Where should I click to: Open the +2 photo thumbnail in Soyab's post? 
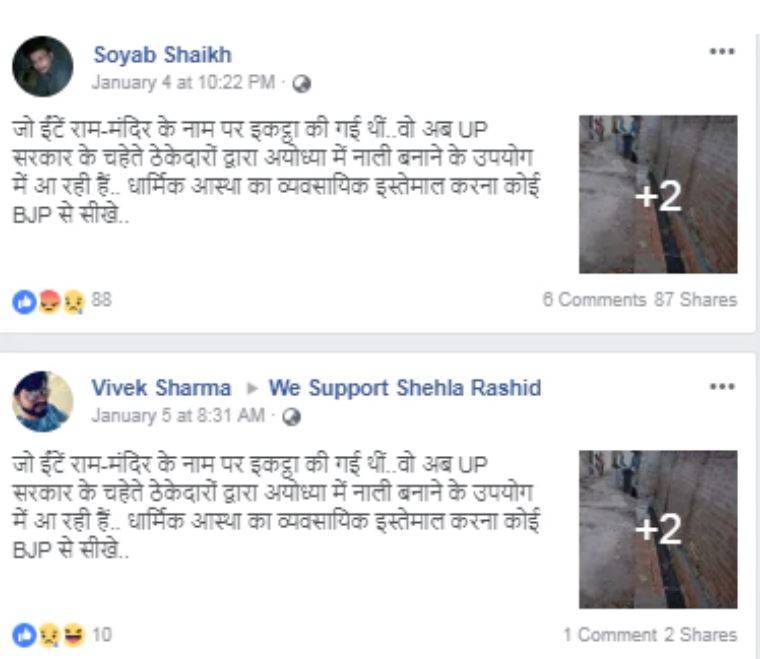click(x=658, y=194)
